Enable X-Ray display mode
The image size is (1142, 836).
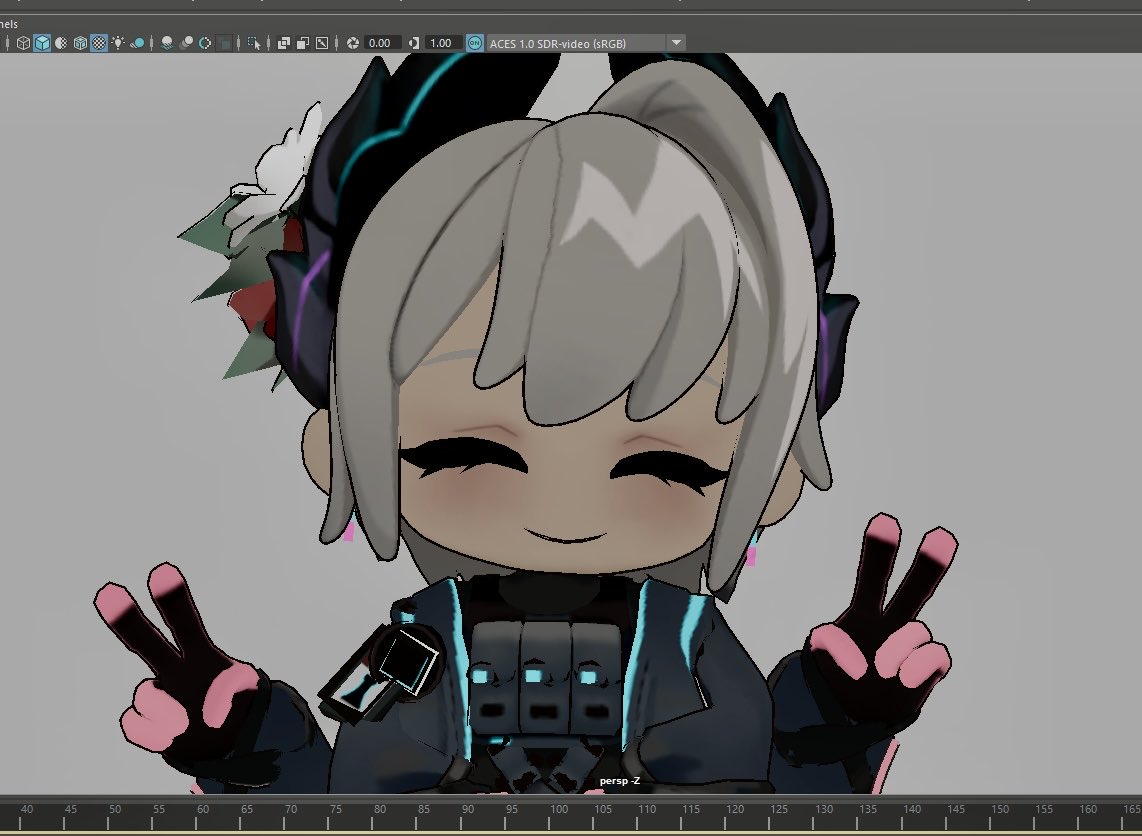(x=283, y=43)
